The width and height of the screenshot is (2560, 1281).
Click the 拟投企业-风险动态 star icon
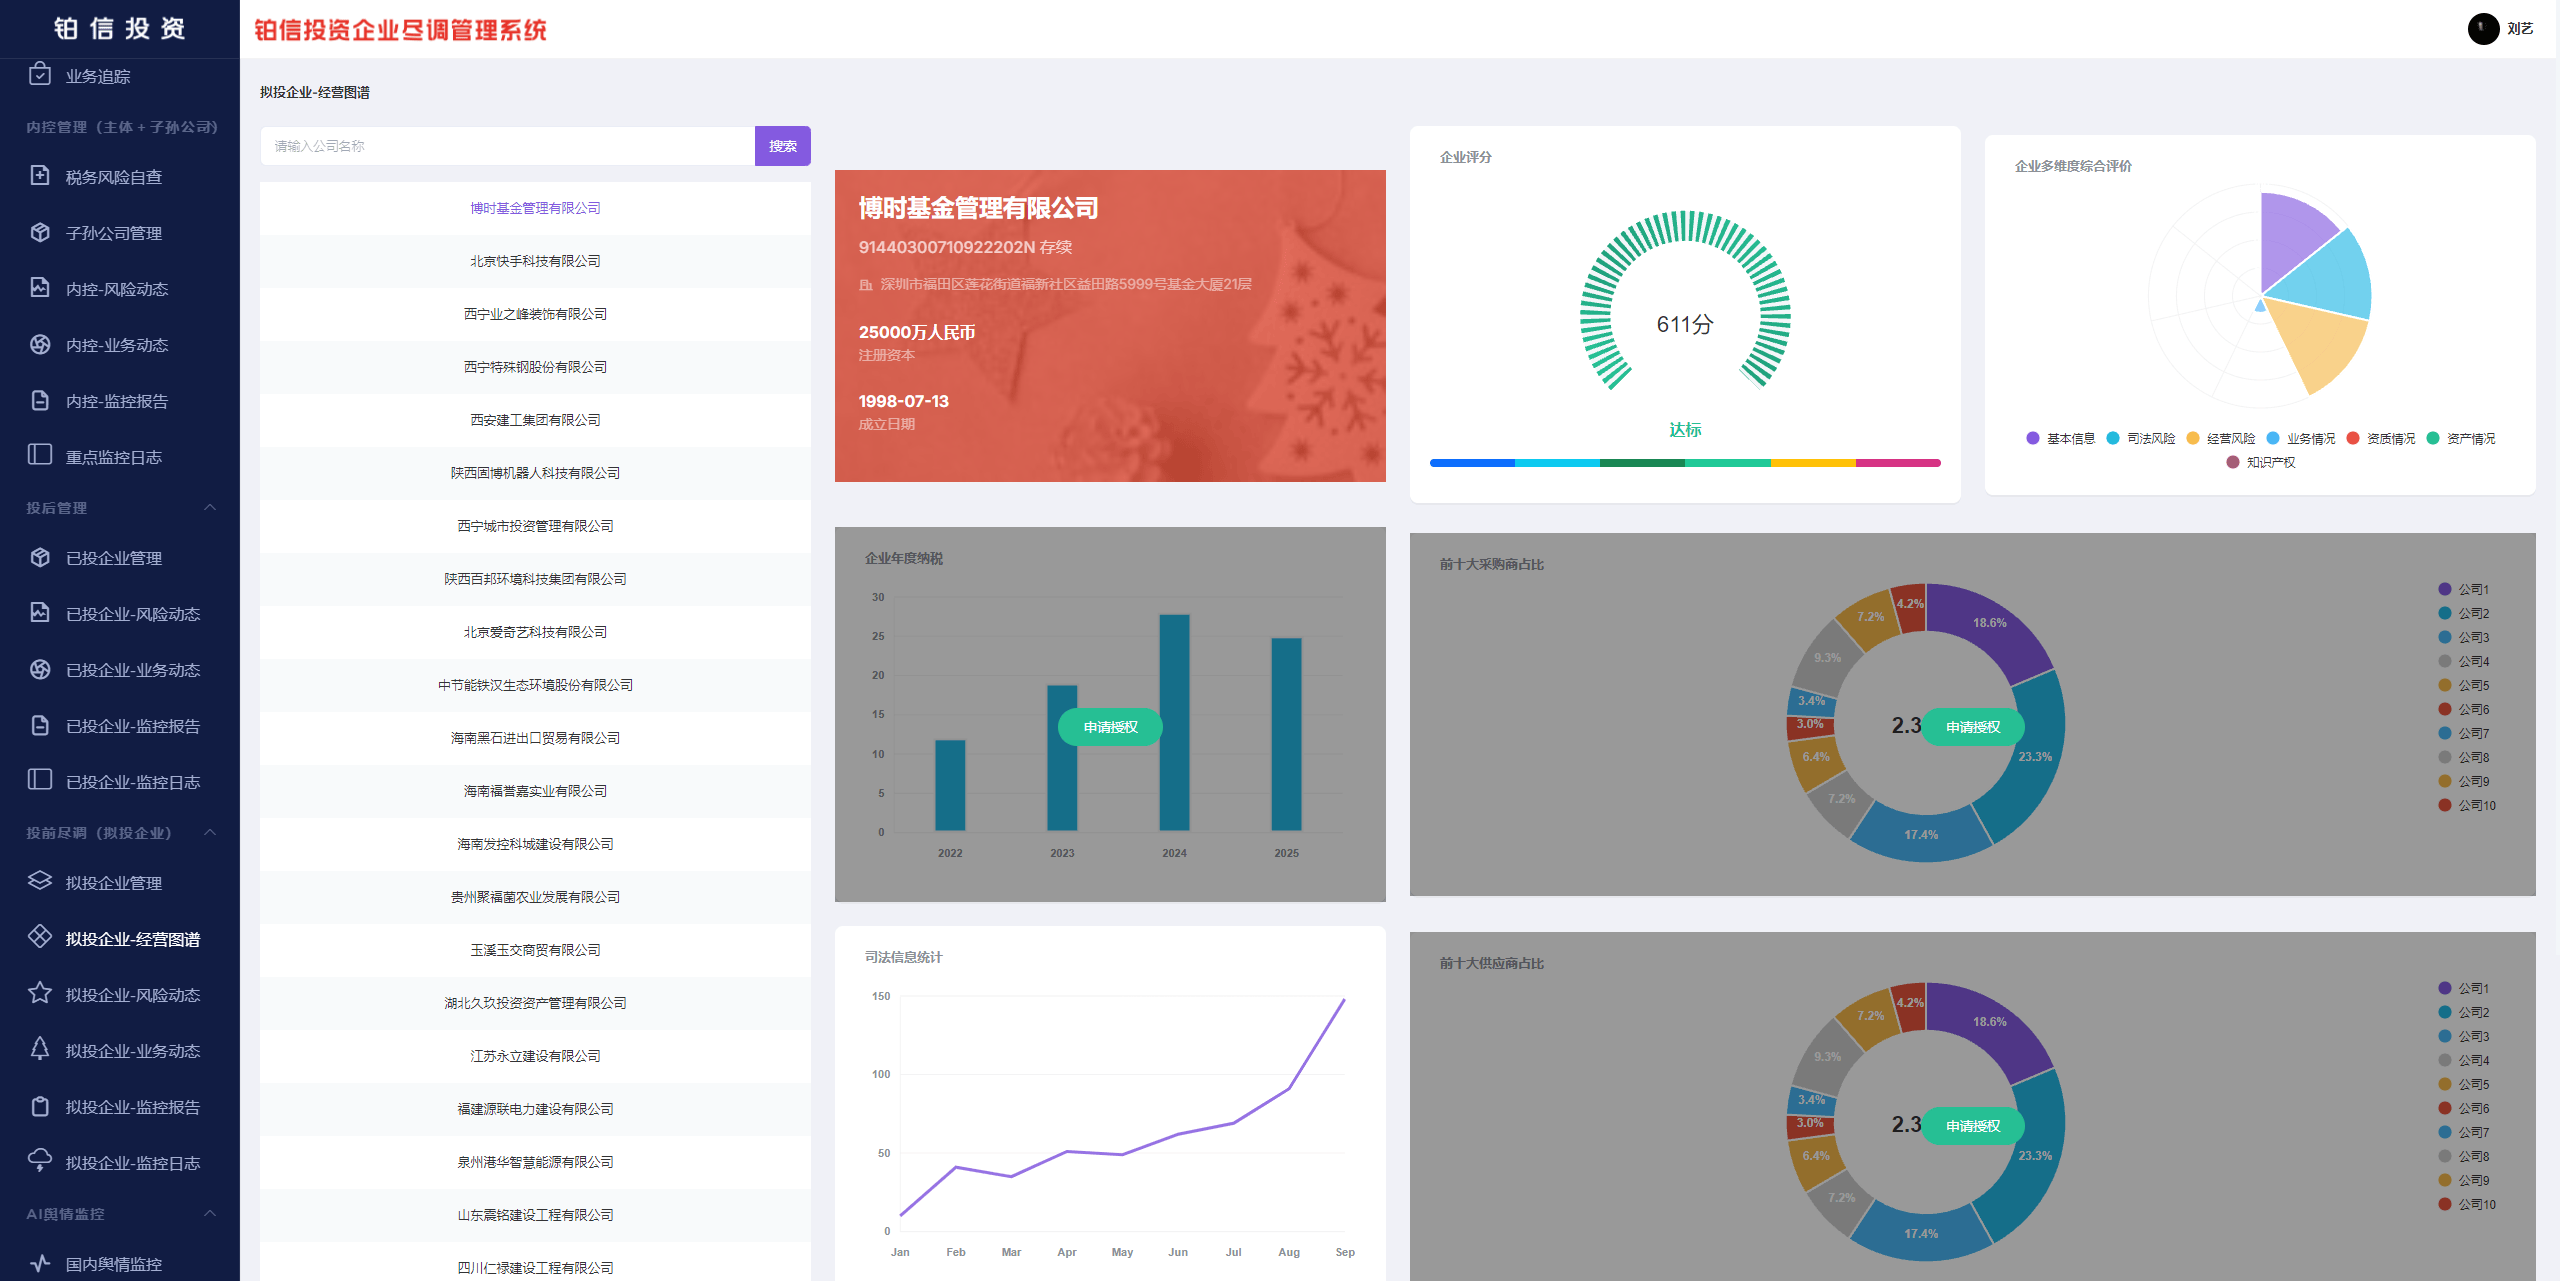pos(40,993)
